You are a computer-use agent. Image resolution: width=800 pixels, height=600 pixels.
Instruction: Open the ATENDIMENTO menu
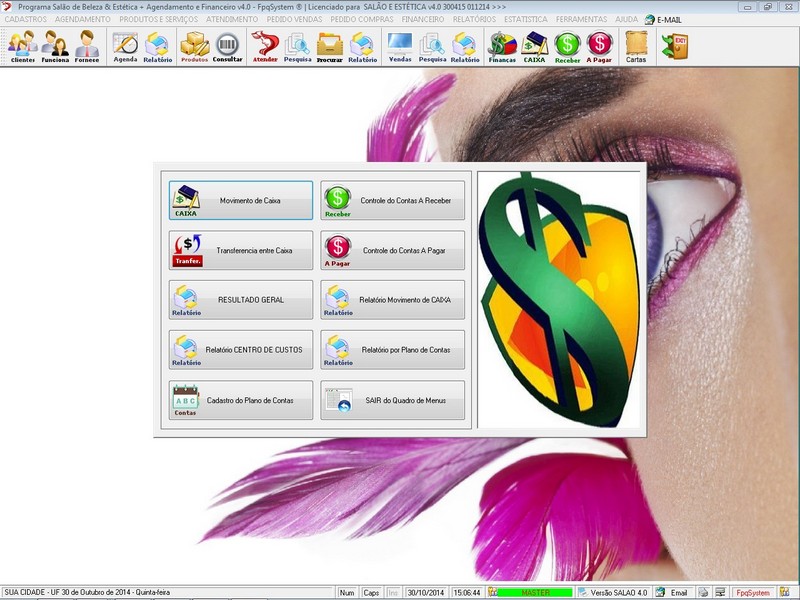tap(232, 19)
